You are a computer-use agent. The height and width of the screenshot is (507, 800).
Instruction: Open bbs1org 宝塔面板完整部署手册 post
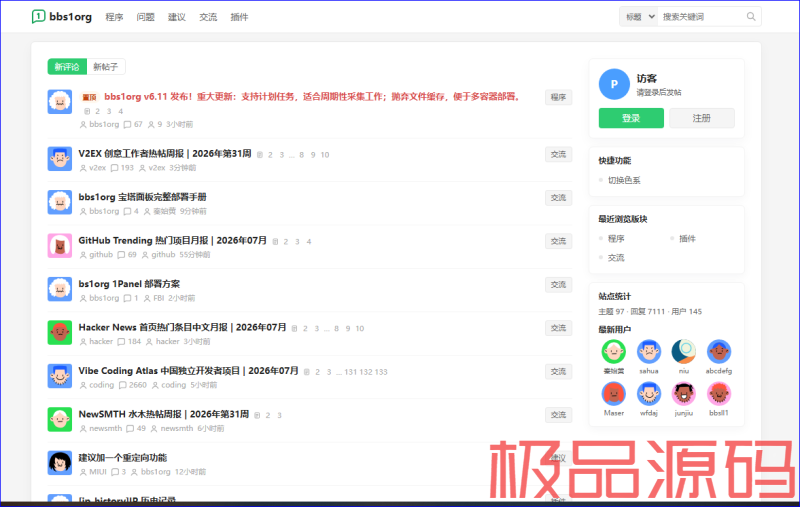[142, 197]
